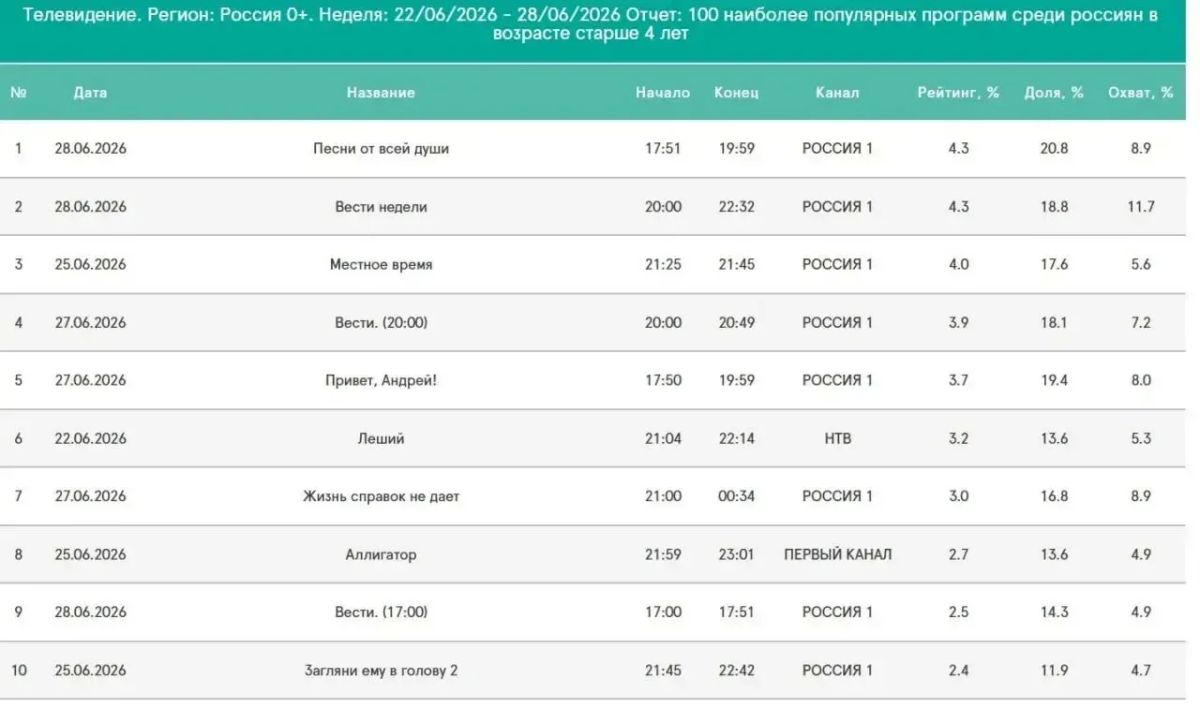This screenshot has height=708, width=1200.
Task: Select program title 'Аллигатор'
Action: click(381, 554)
